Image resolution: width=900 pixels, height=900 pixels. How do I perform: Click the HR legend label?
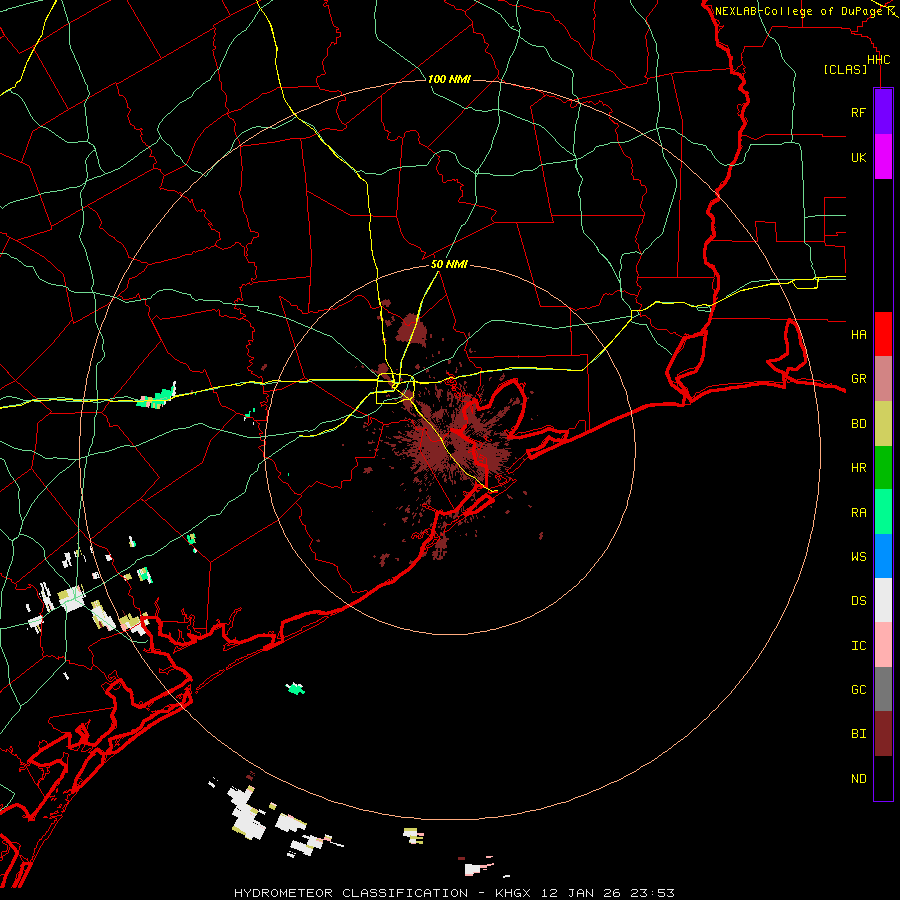[x=858, y=468]
